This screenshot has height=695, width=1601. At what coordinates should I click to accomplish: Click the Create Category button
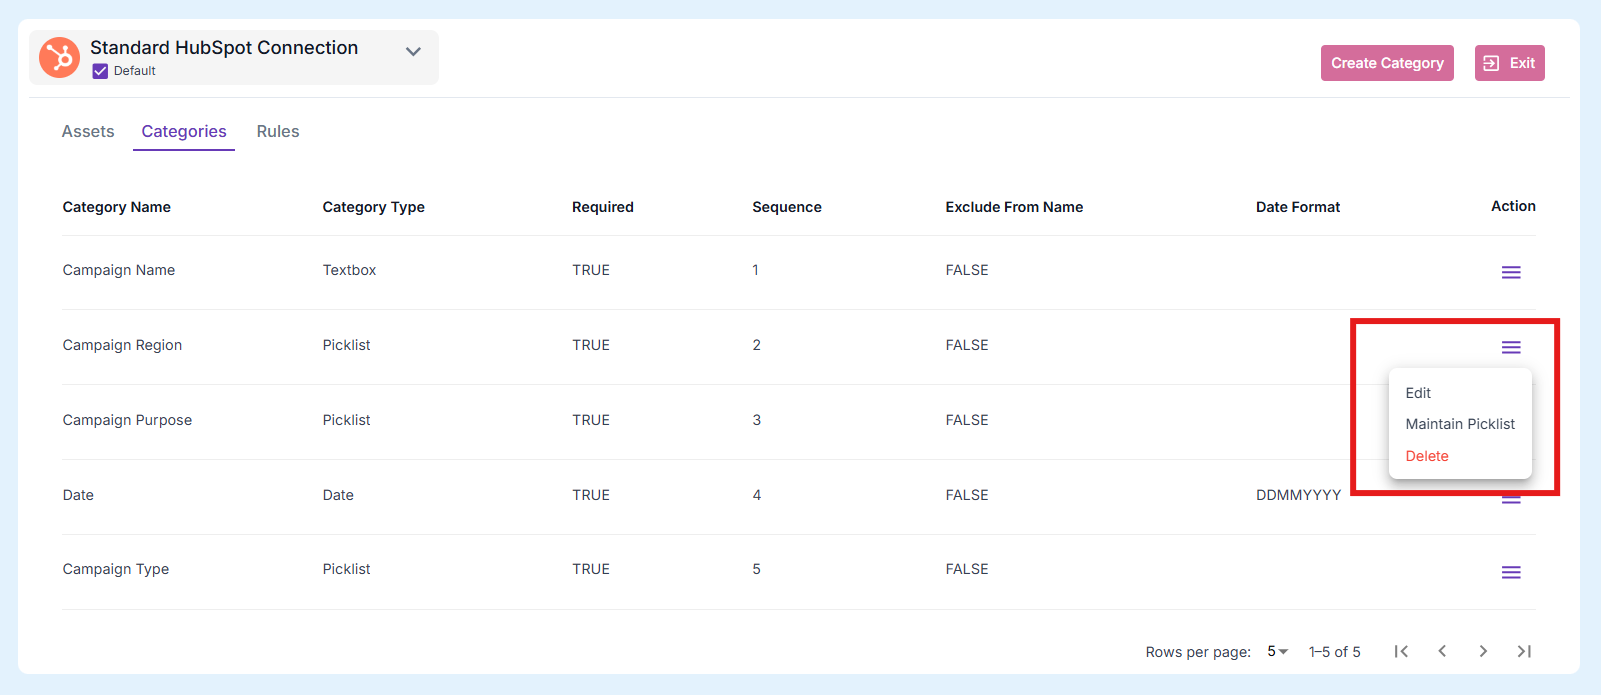[x=1386, y=63]
